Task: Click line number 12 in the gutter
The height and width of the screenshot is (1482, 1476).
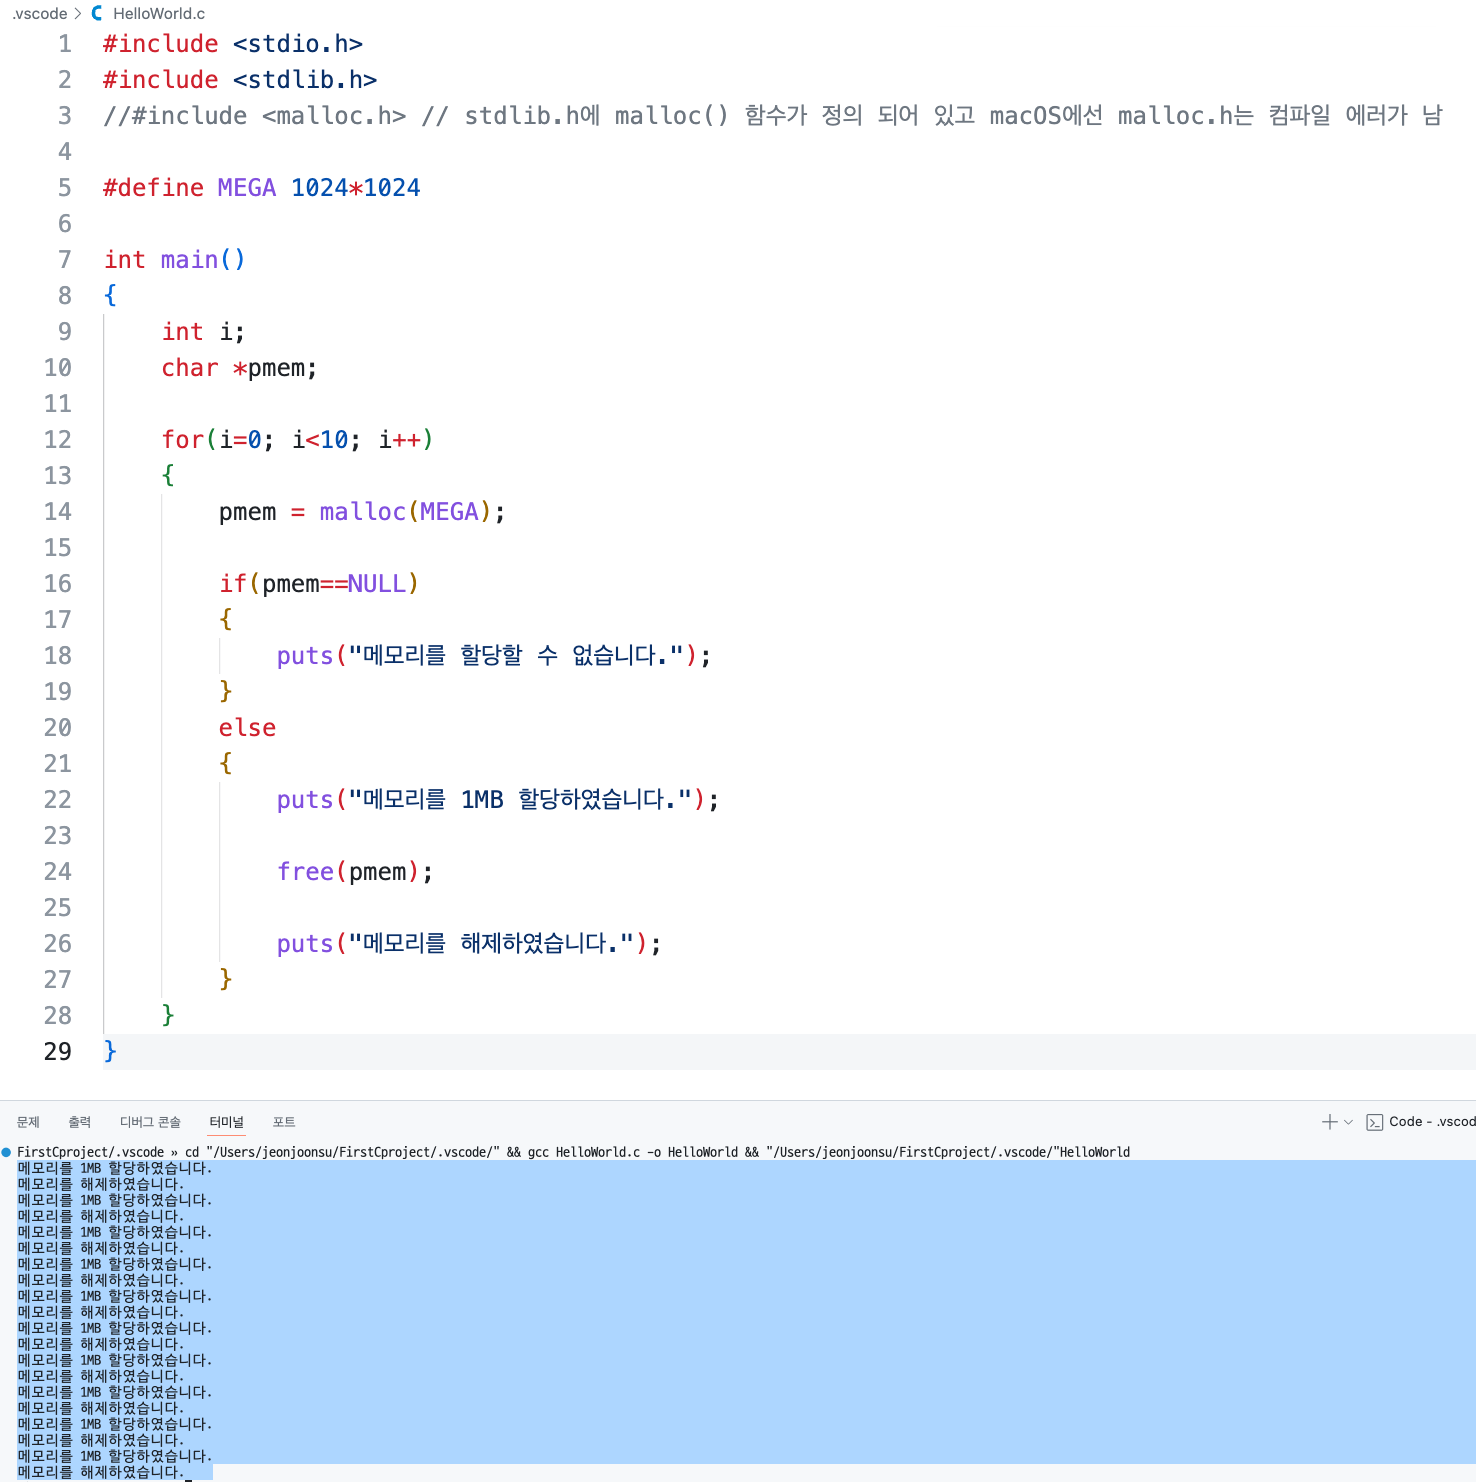Action: pos(58,440)
